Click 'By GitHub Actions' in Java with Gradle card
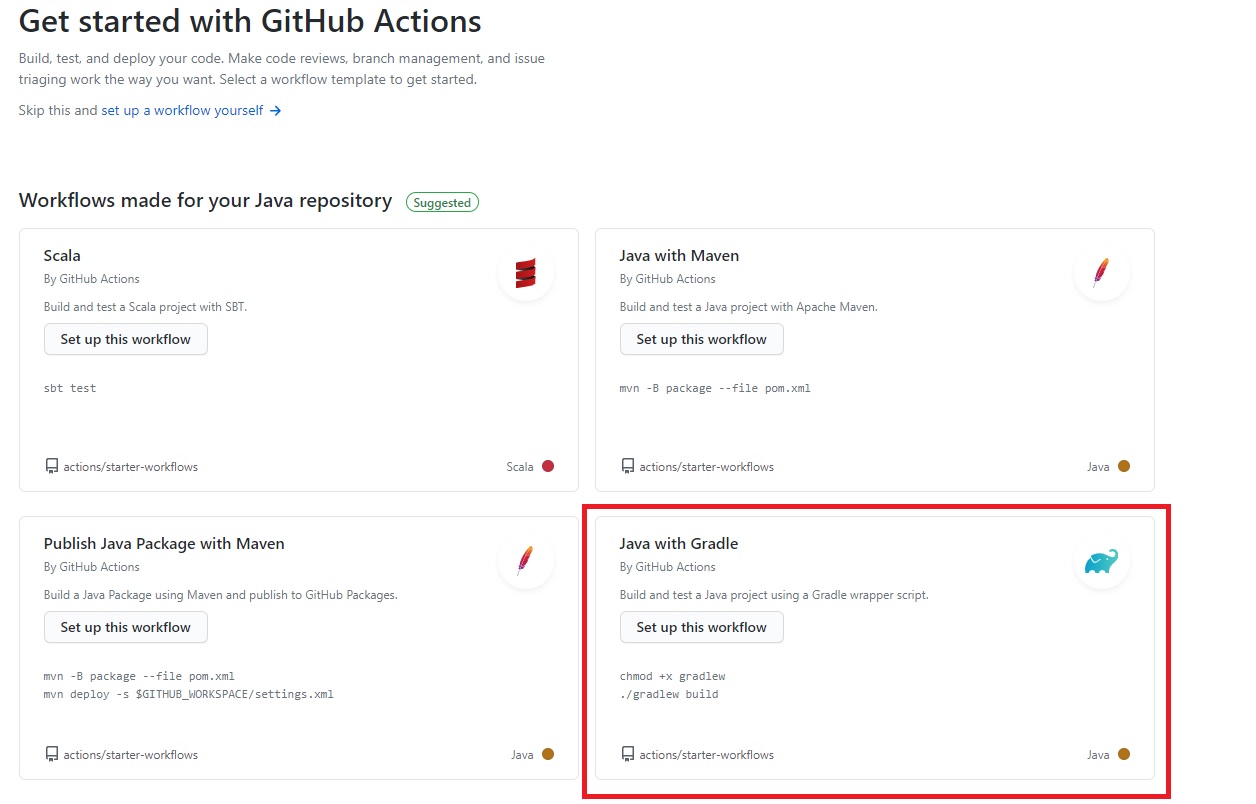This screenshot has height=804, width=1256. pos(668,567)
